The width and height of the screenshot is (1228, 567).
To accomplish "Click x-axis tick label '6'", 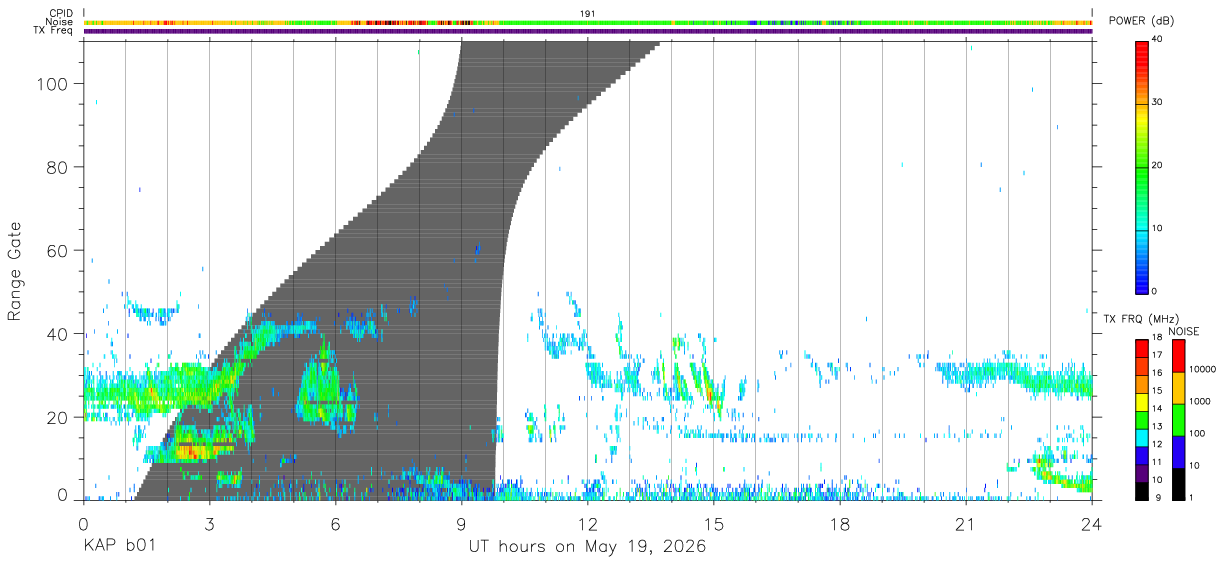I will pos(335,525).
